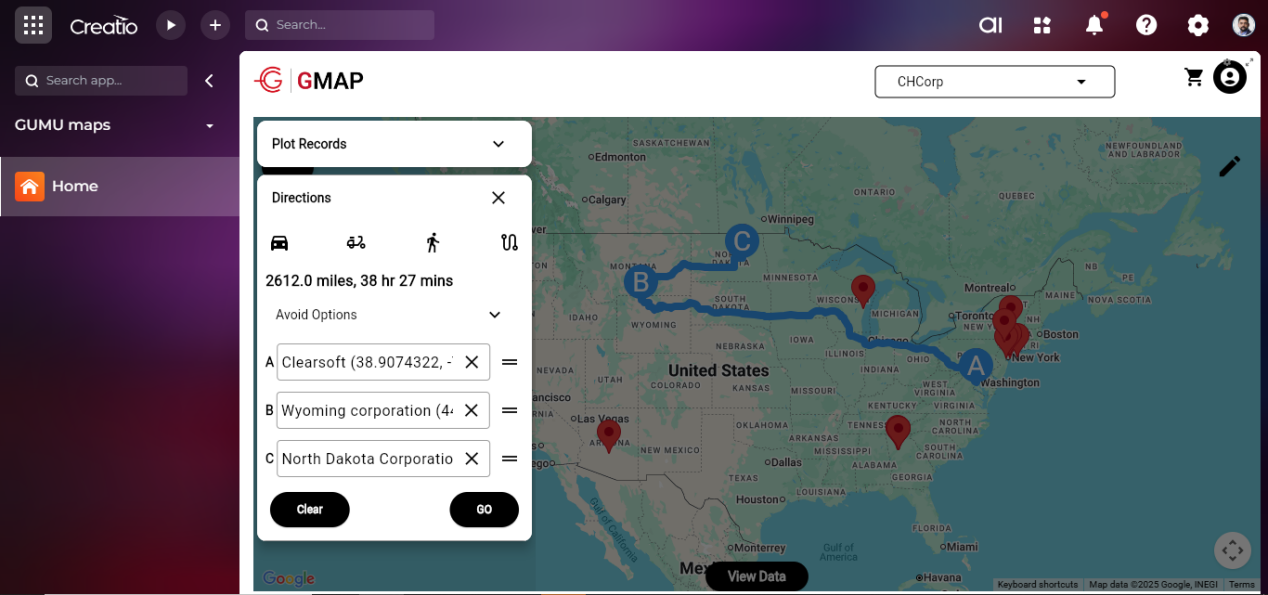Open the notifications bell
This screenshot has width=1268, height=595.
[x=1095, y=25]
